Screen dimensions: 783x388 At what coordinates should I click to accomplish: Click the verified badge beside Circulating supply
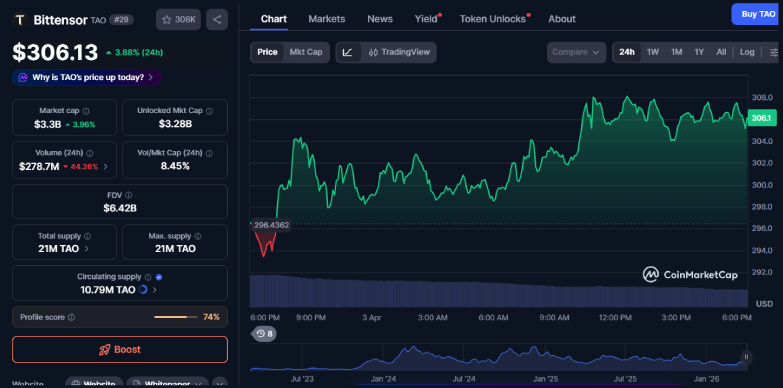point(159,277)
